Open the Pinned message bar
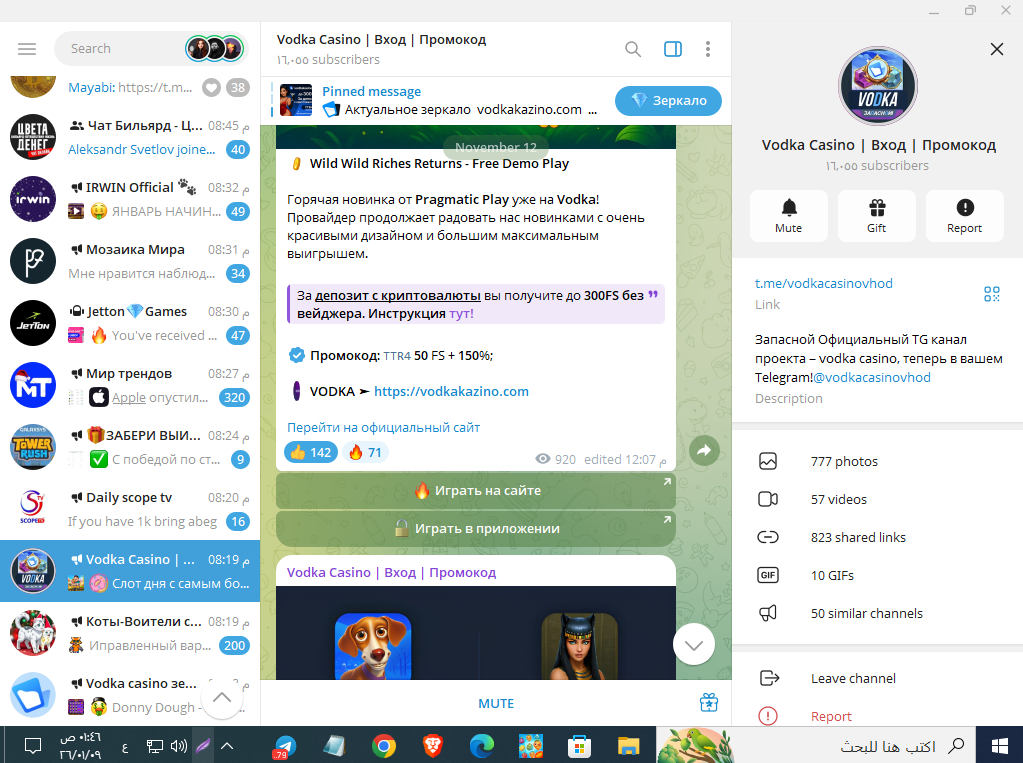 437,101
